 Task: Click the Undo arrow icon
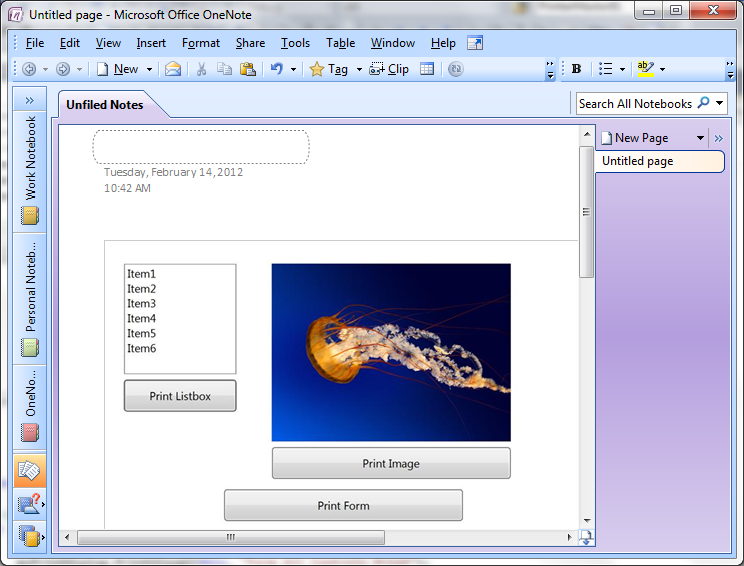[x=277, y=69]
